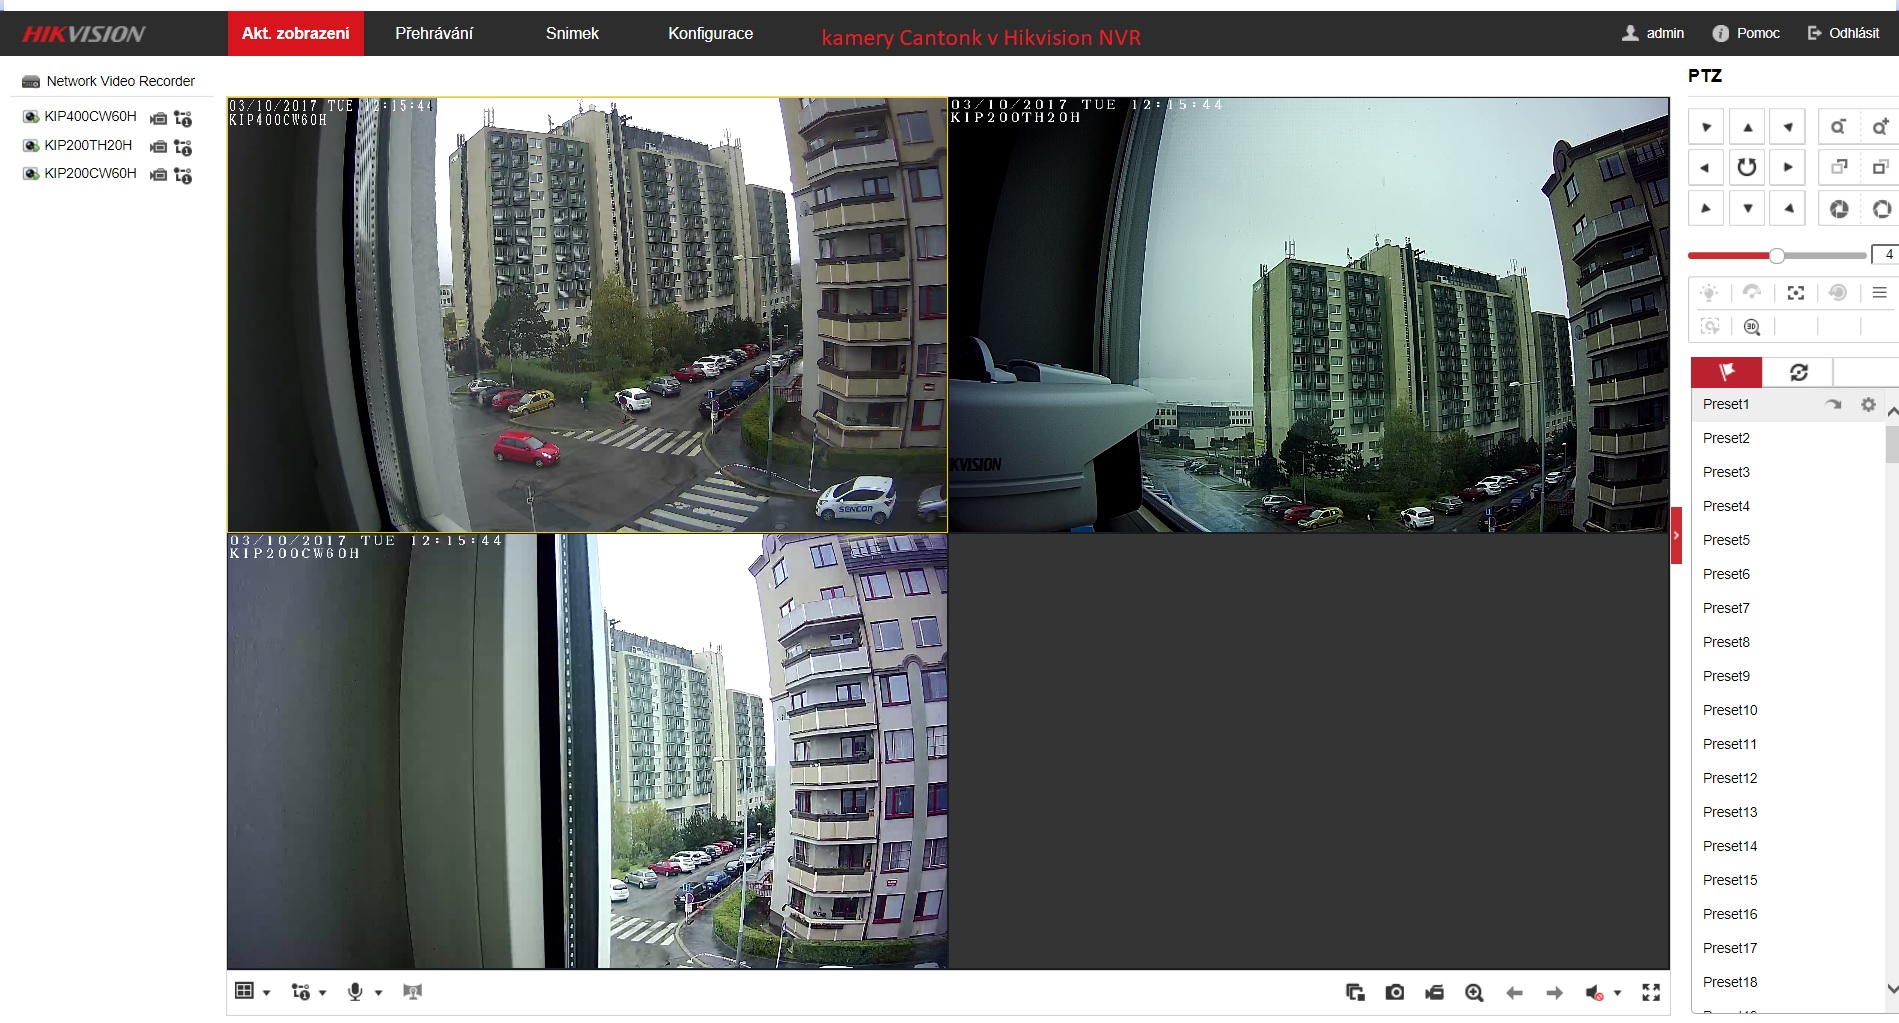1899x1023 pixels.
Task: Open stream switch icon for KIP400CW60H
Action: pyautogui.click(x=183, y=118)
